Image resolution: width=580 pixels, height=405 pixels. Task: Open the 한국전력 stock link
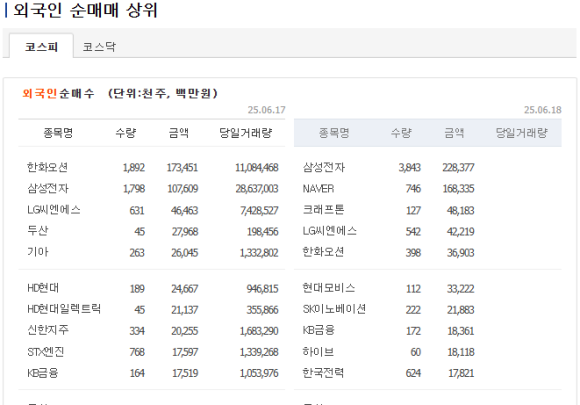[323, 372]
